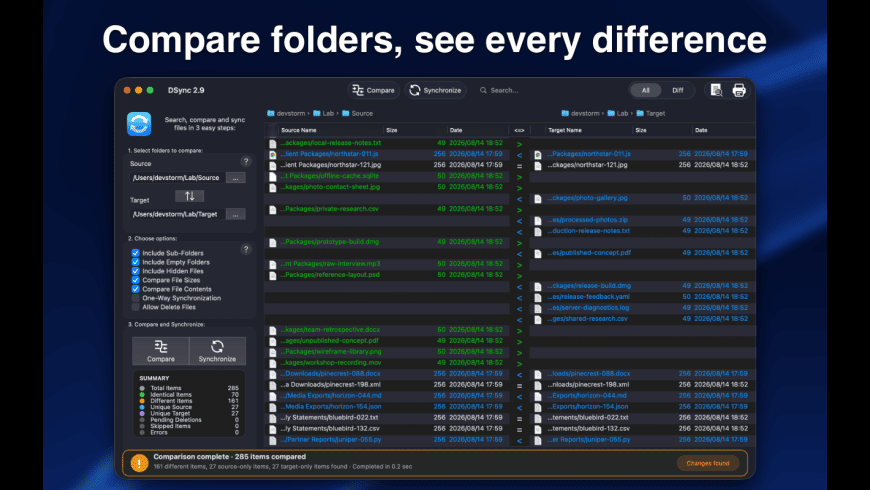Screen dimensions: 870x490
Task: Click sync arrow for published-concept.pdf row
Action: click(519, 254)
